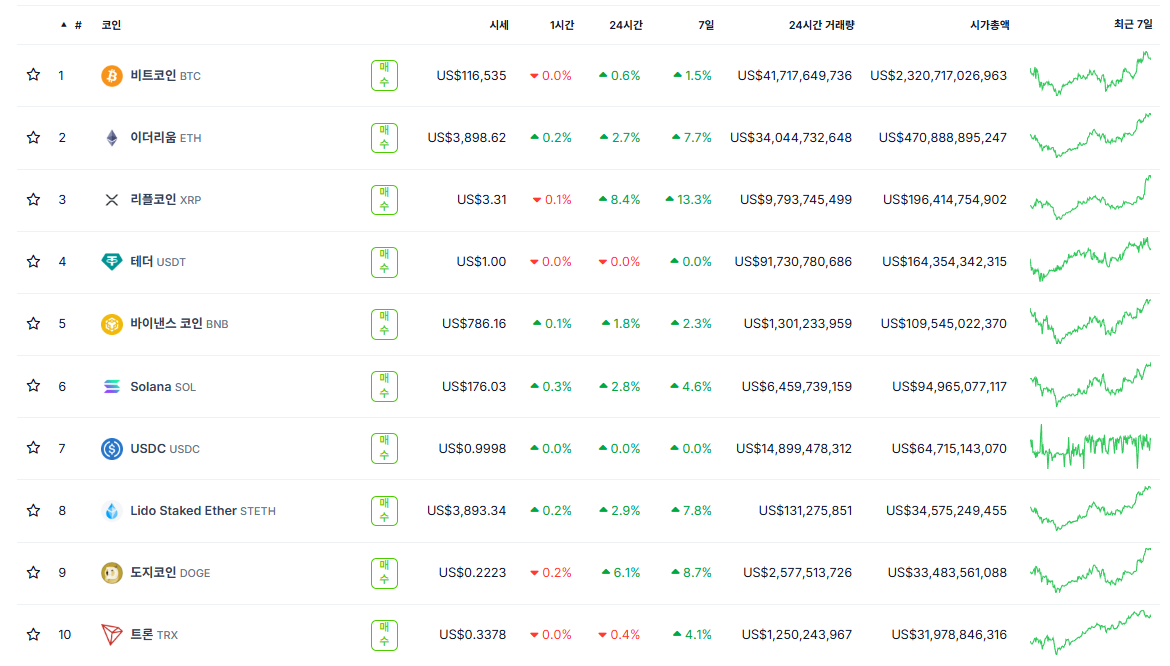Open the USDC 7-day sparkline chart
1170x666 pixels.
coord(1090,447)
